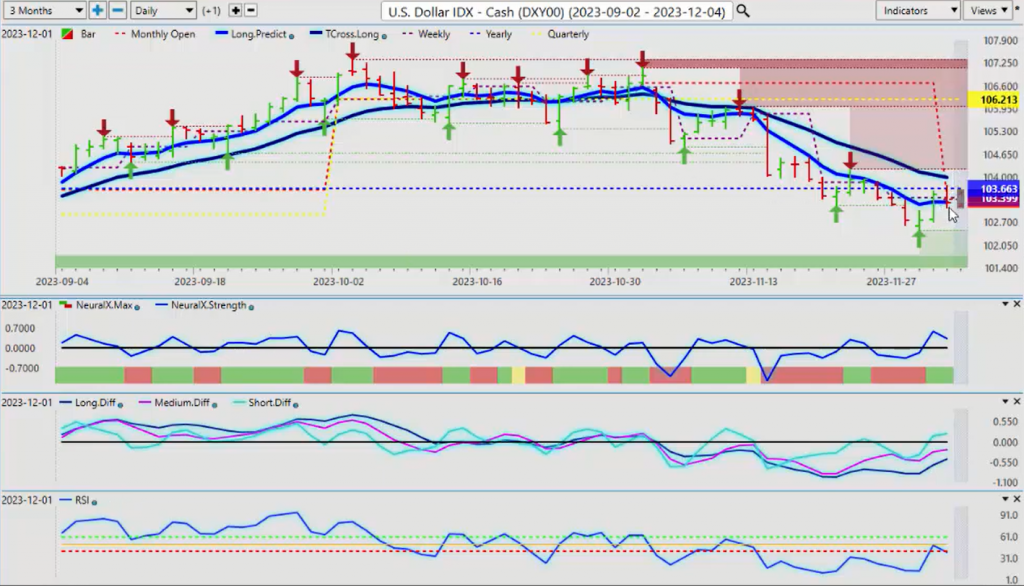This screenshot has width=1024, height=586.
Task: Close the NeuralX indicator panel
Action: tap(1017, 304)
